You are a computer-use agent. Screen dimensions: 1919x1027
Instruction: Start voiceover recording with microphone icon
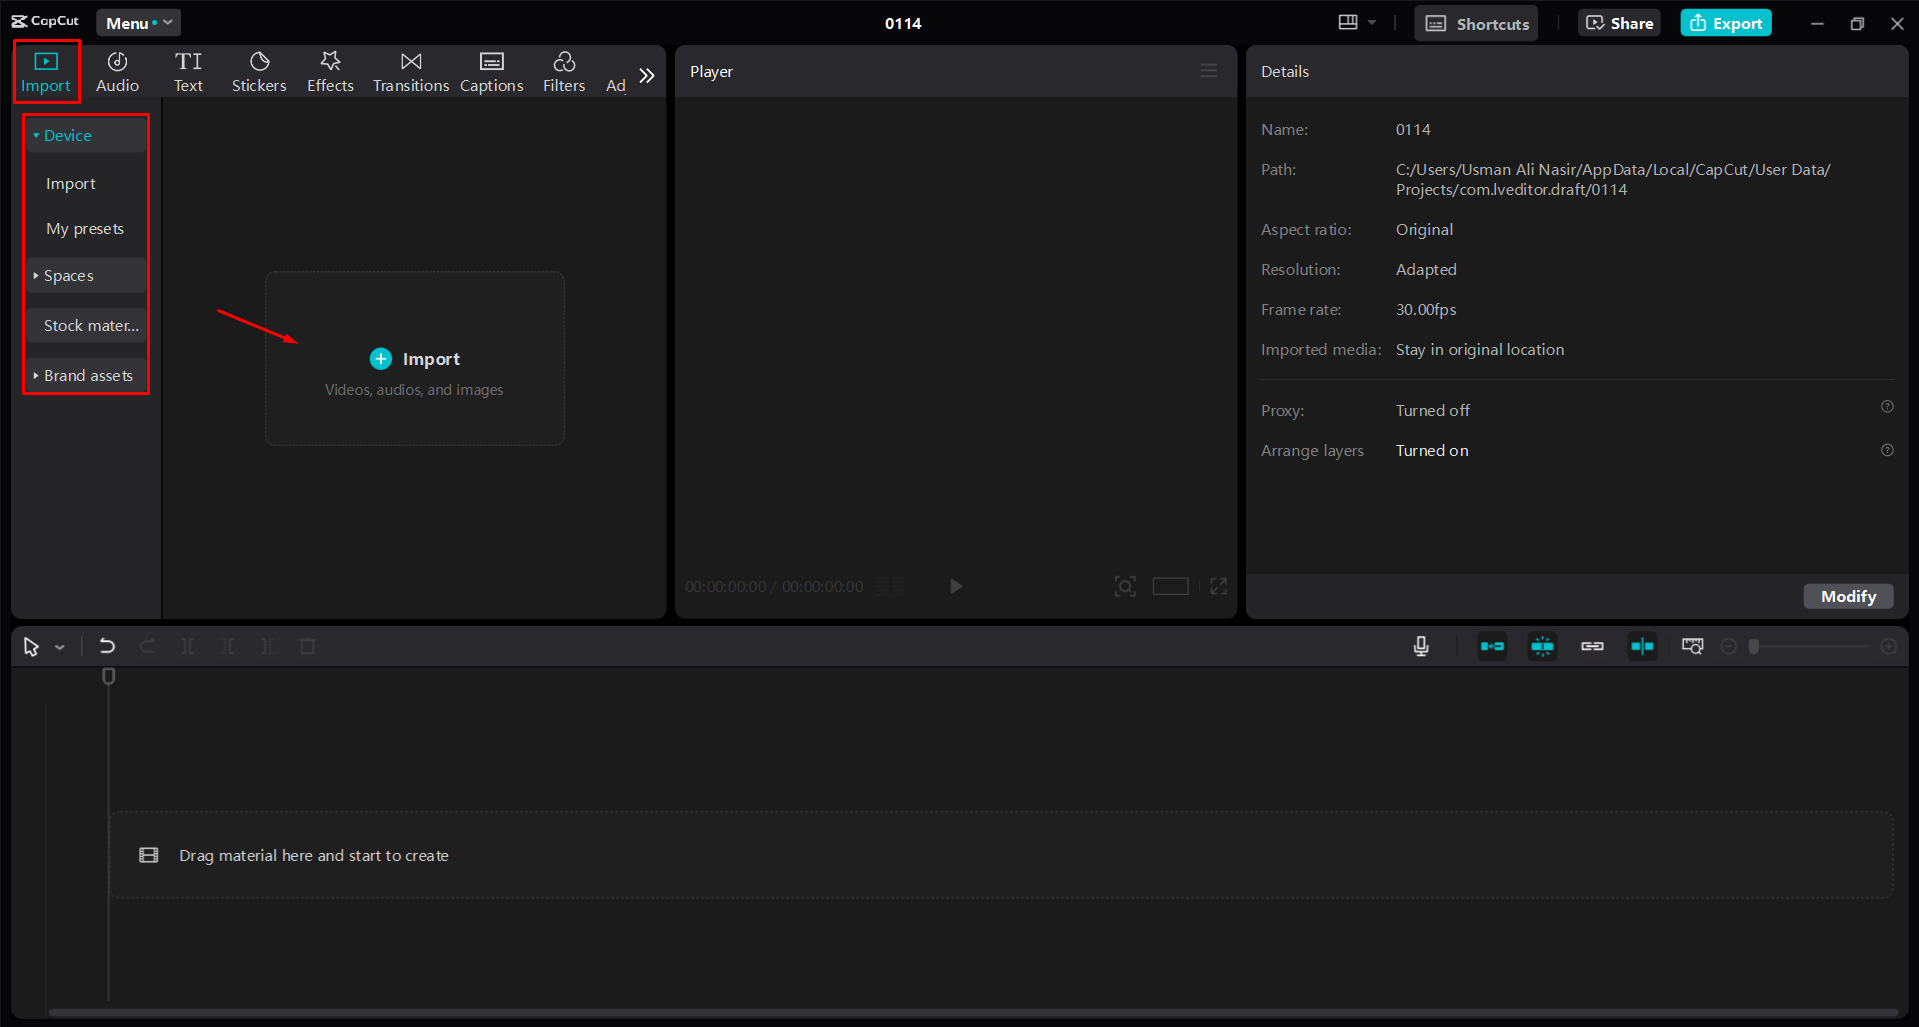point(1421,647)
